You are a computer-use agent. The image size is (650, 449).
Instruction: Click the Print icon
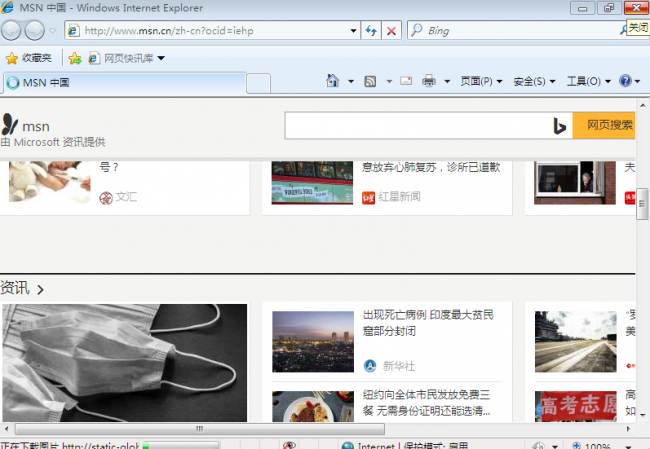pyautogui.click(x=429, y=81)
